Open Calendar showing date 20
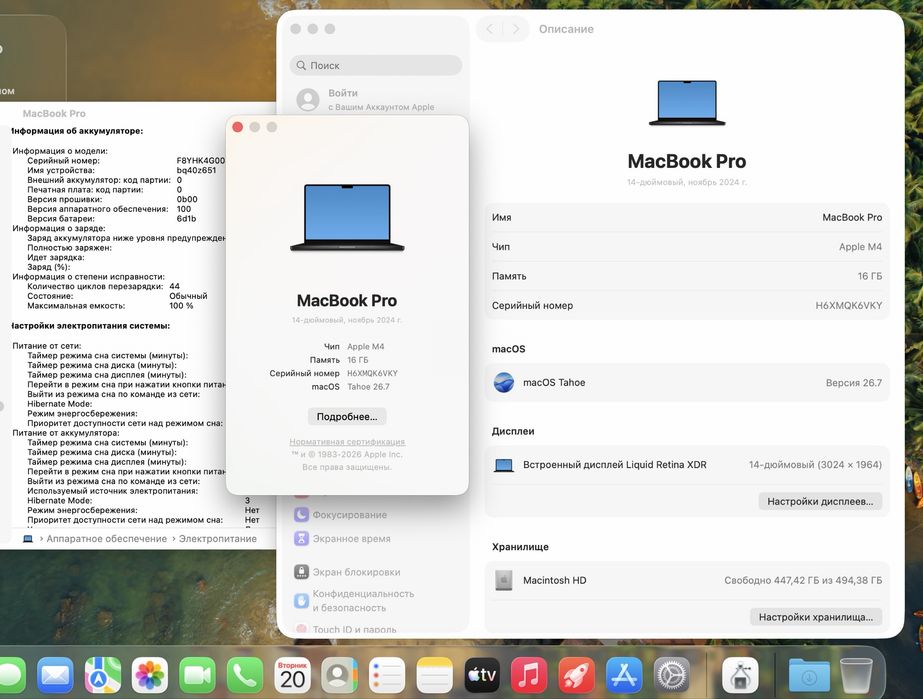 pyautogui.click(x=292, y=675)
